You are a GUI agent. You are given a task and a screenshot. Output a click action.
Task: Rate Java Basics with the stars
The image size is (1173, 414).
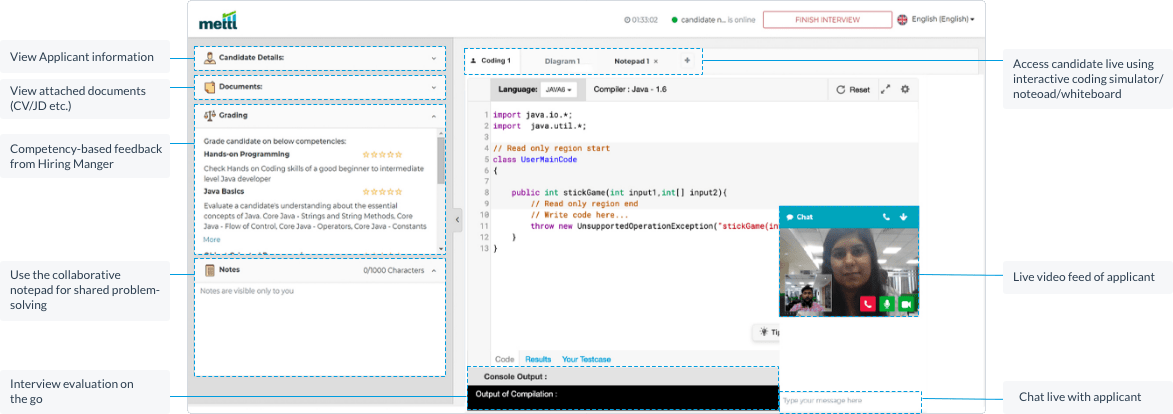tap(382, 192)
